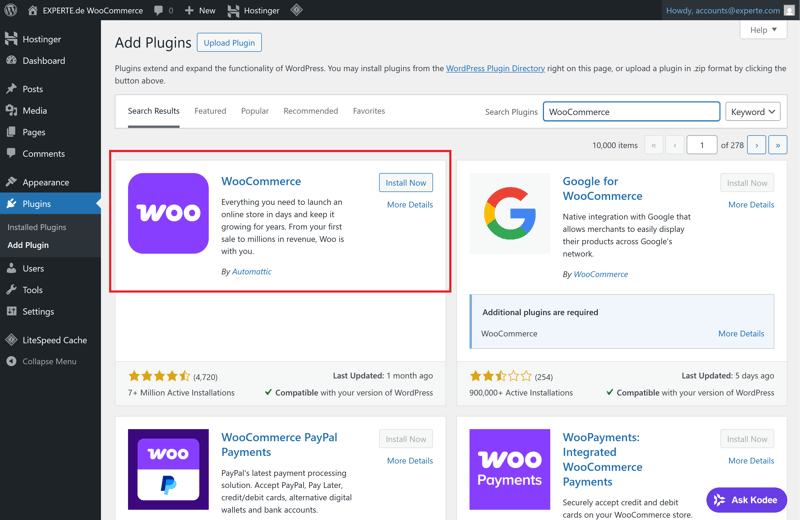This screenshot has width=800, height=520.
Task: Open WordPress Plugin Directory link
Action: tap(495, 69)
